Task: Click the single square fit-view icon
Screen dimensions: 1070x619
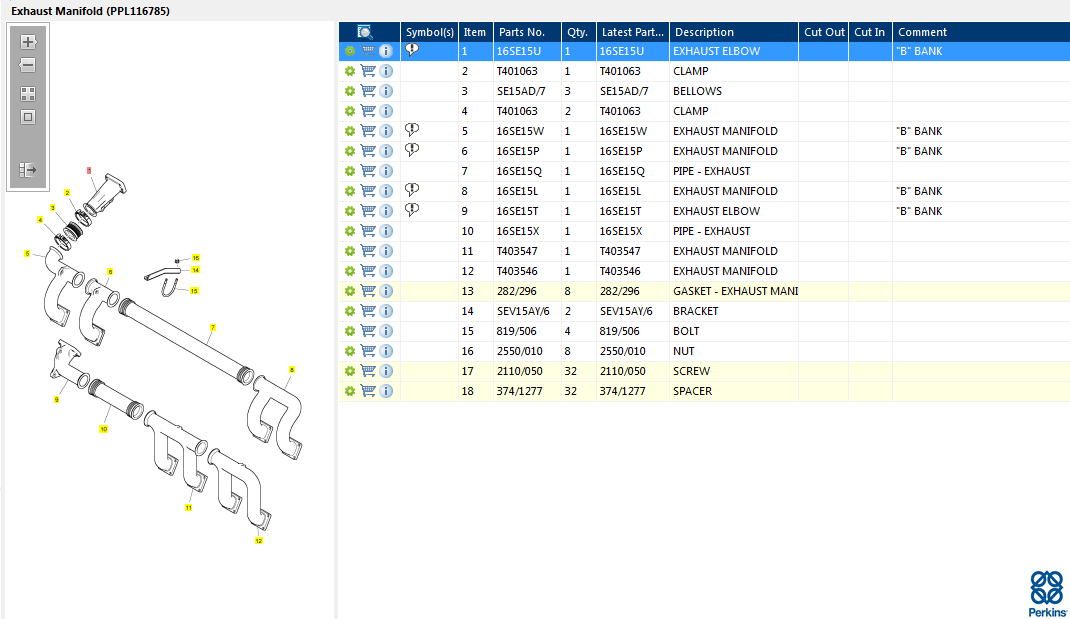Action: click(28, 117)
